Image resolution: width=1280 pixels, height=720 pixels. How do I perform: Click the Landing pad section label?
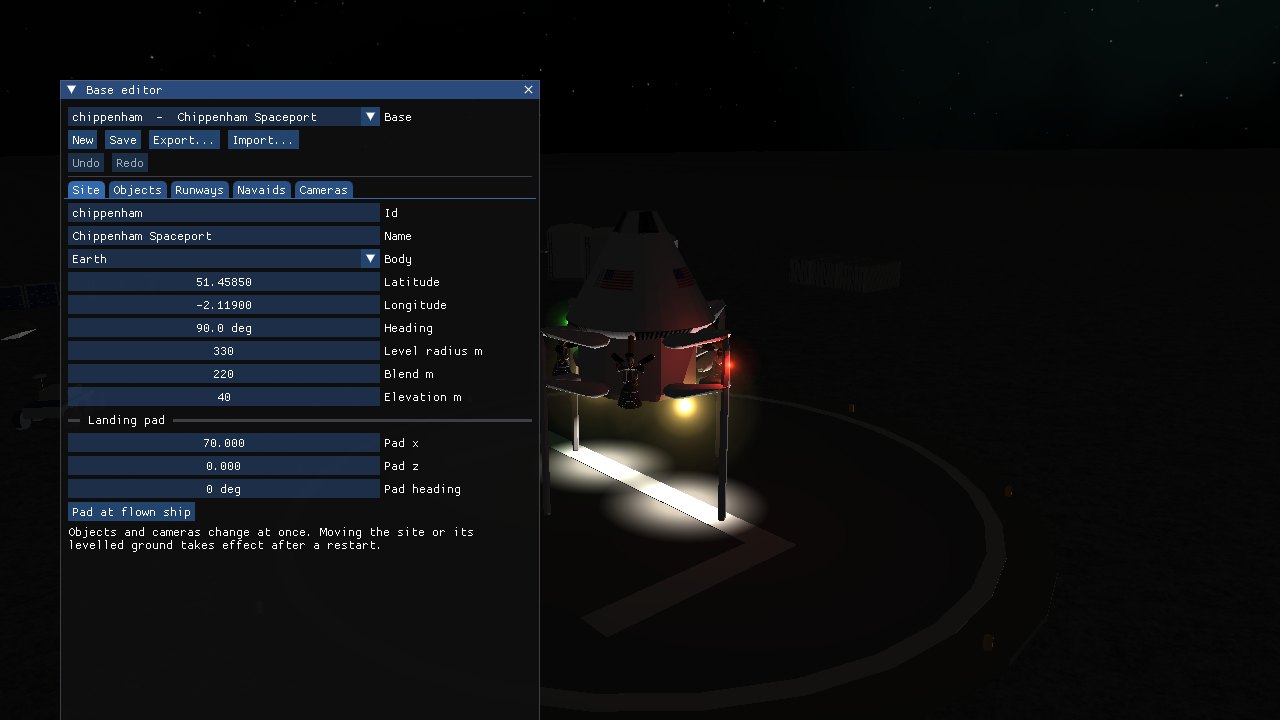click(x=126, y=420)
